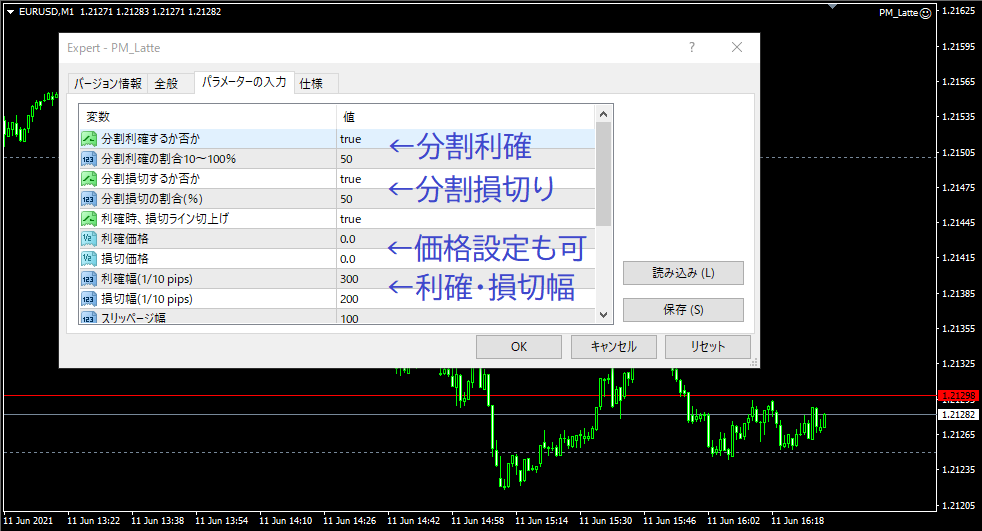
Task: Select the 分割利確するか否か row label
Action: (x=151, y=139)
